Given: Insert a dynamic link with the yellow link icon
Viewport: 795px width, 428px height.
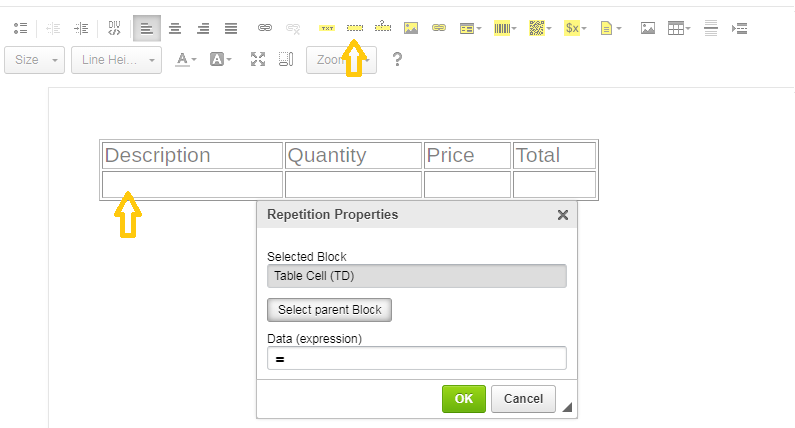Looking at the screenshot, I should pos(439,28).
